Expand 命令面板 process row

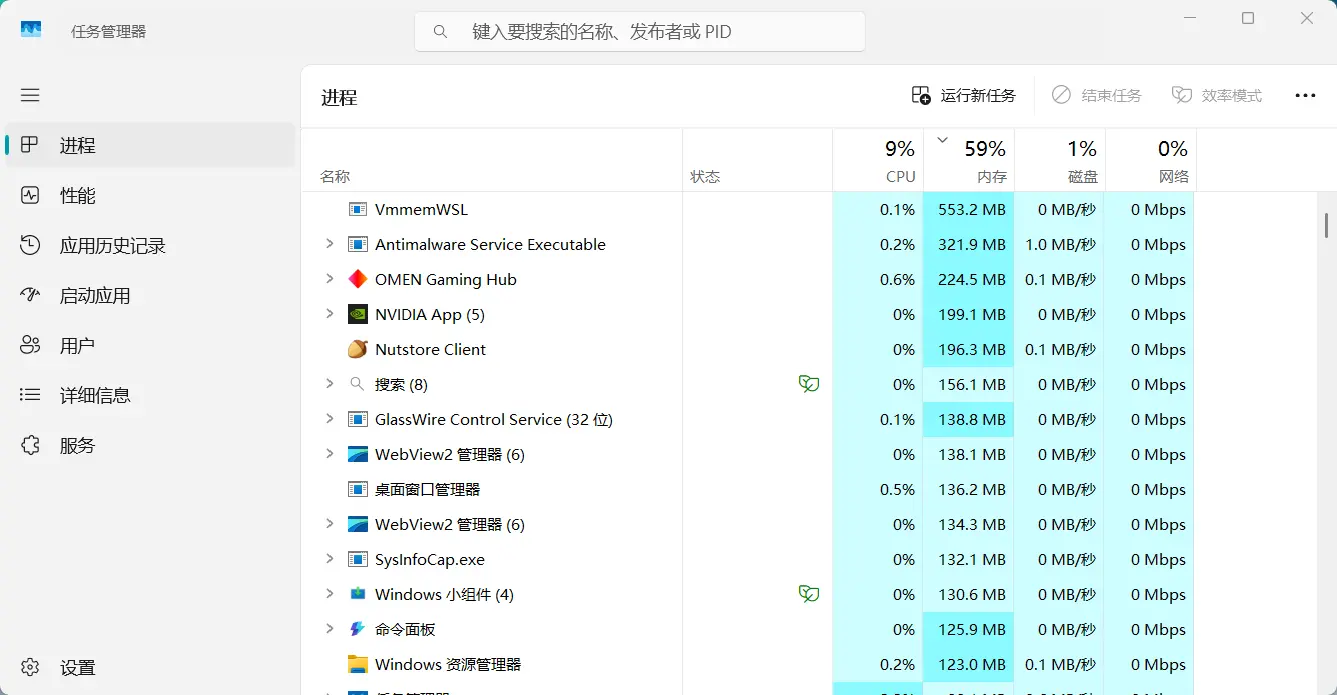[329, 629]
